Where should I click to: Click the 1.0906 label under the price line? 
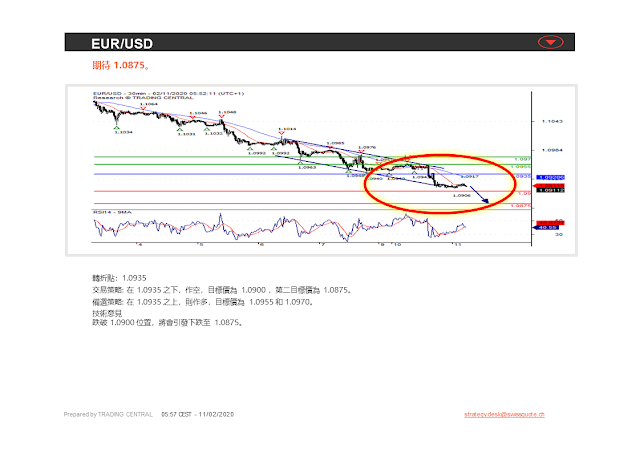[x=462, y=195]
